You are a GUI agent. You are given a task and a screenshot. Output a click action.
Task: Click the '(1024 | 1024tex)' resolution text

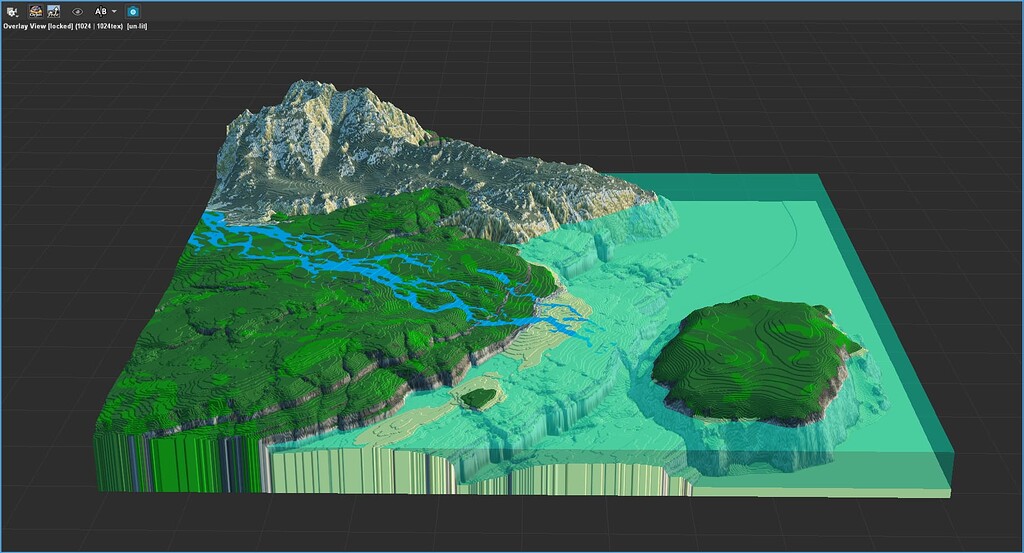[x=99, y=26]
